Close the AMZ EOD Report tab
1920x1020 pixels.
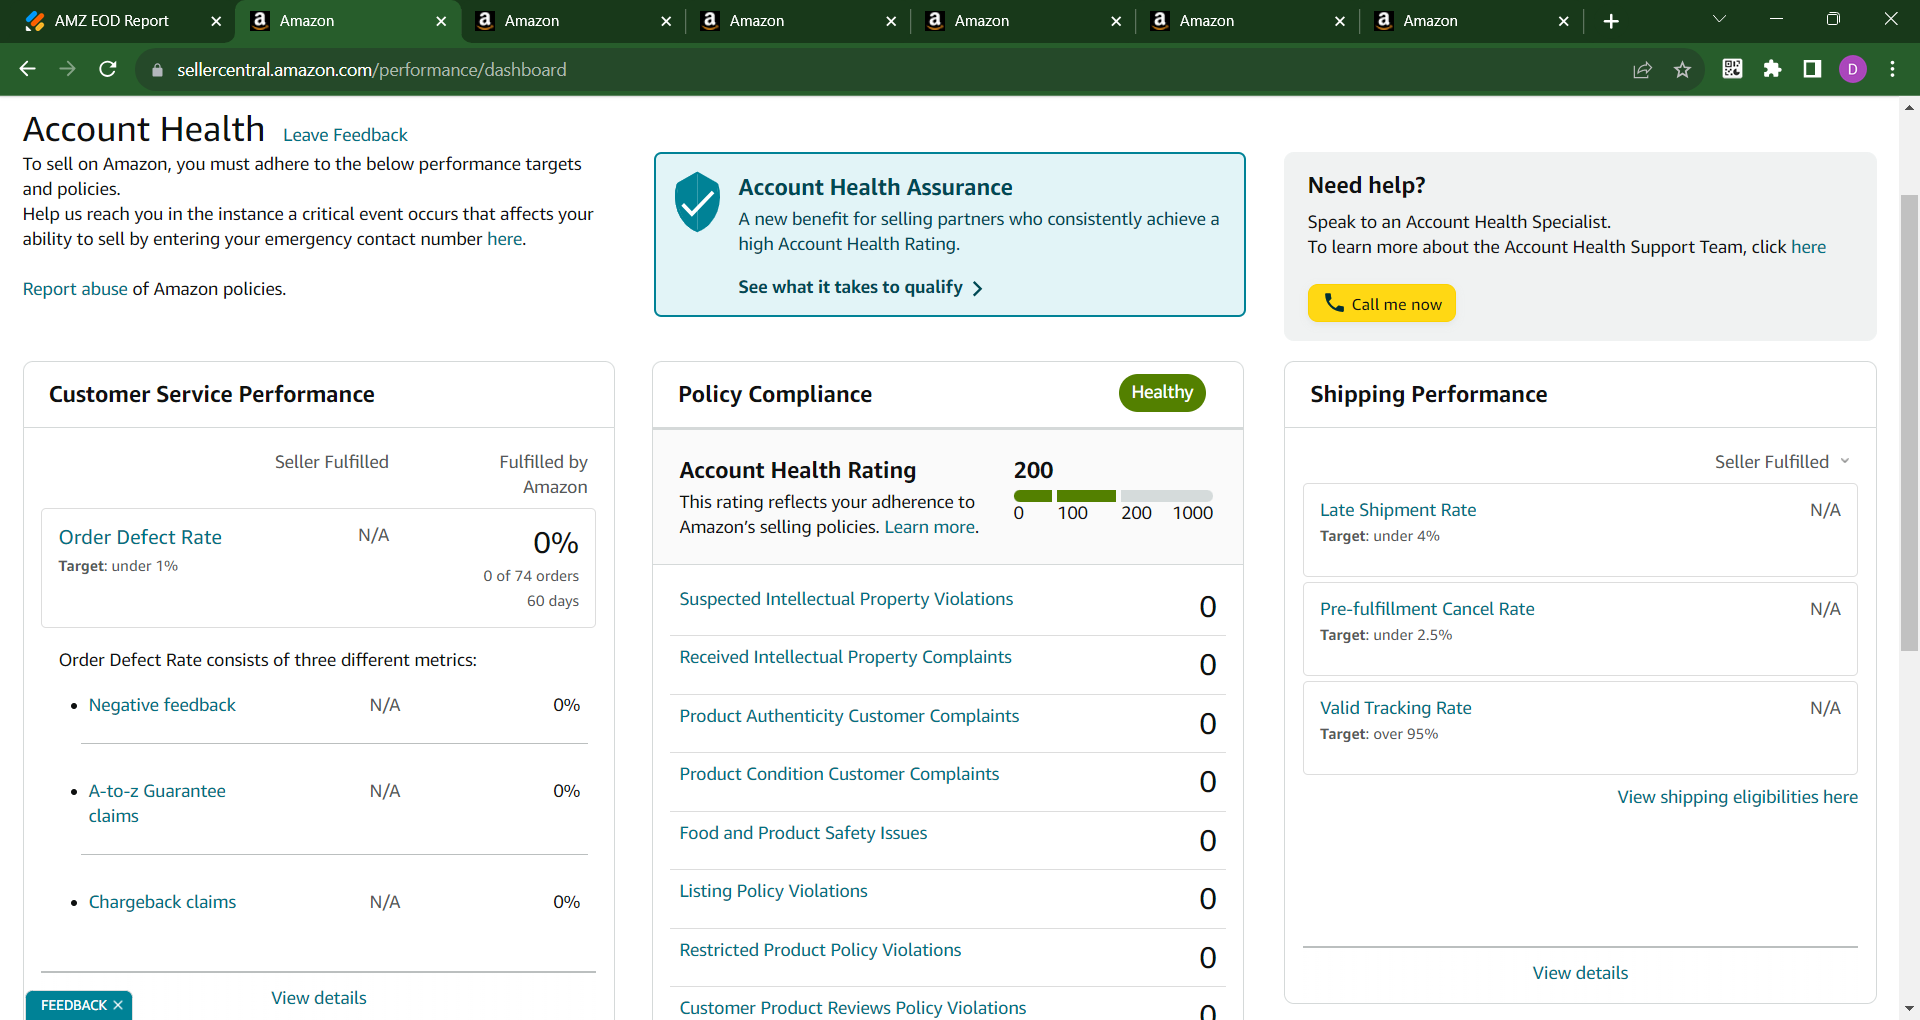tap(216, 21)
